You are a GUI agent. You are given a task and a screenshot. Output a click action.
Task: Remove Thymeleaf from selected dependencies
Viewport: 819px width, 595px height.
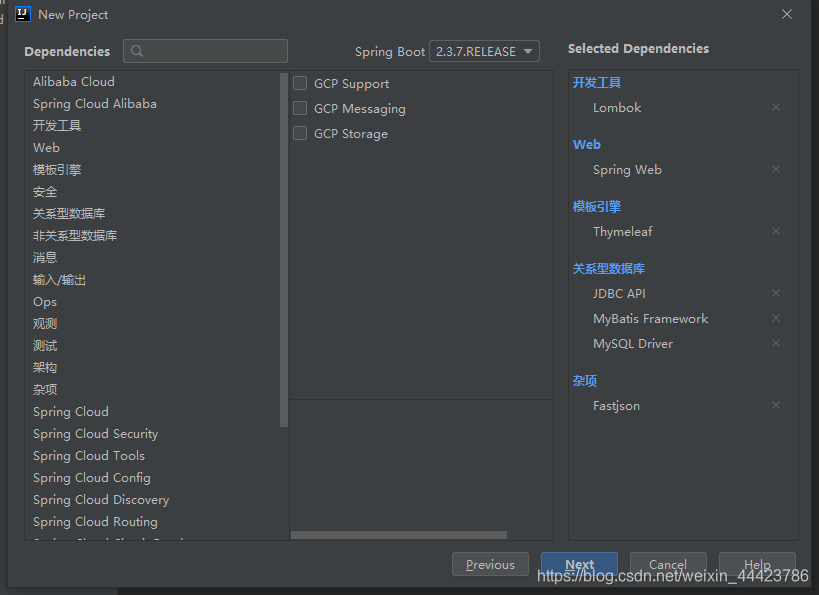(776, 231)
